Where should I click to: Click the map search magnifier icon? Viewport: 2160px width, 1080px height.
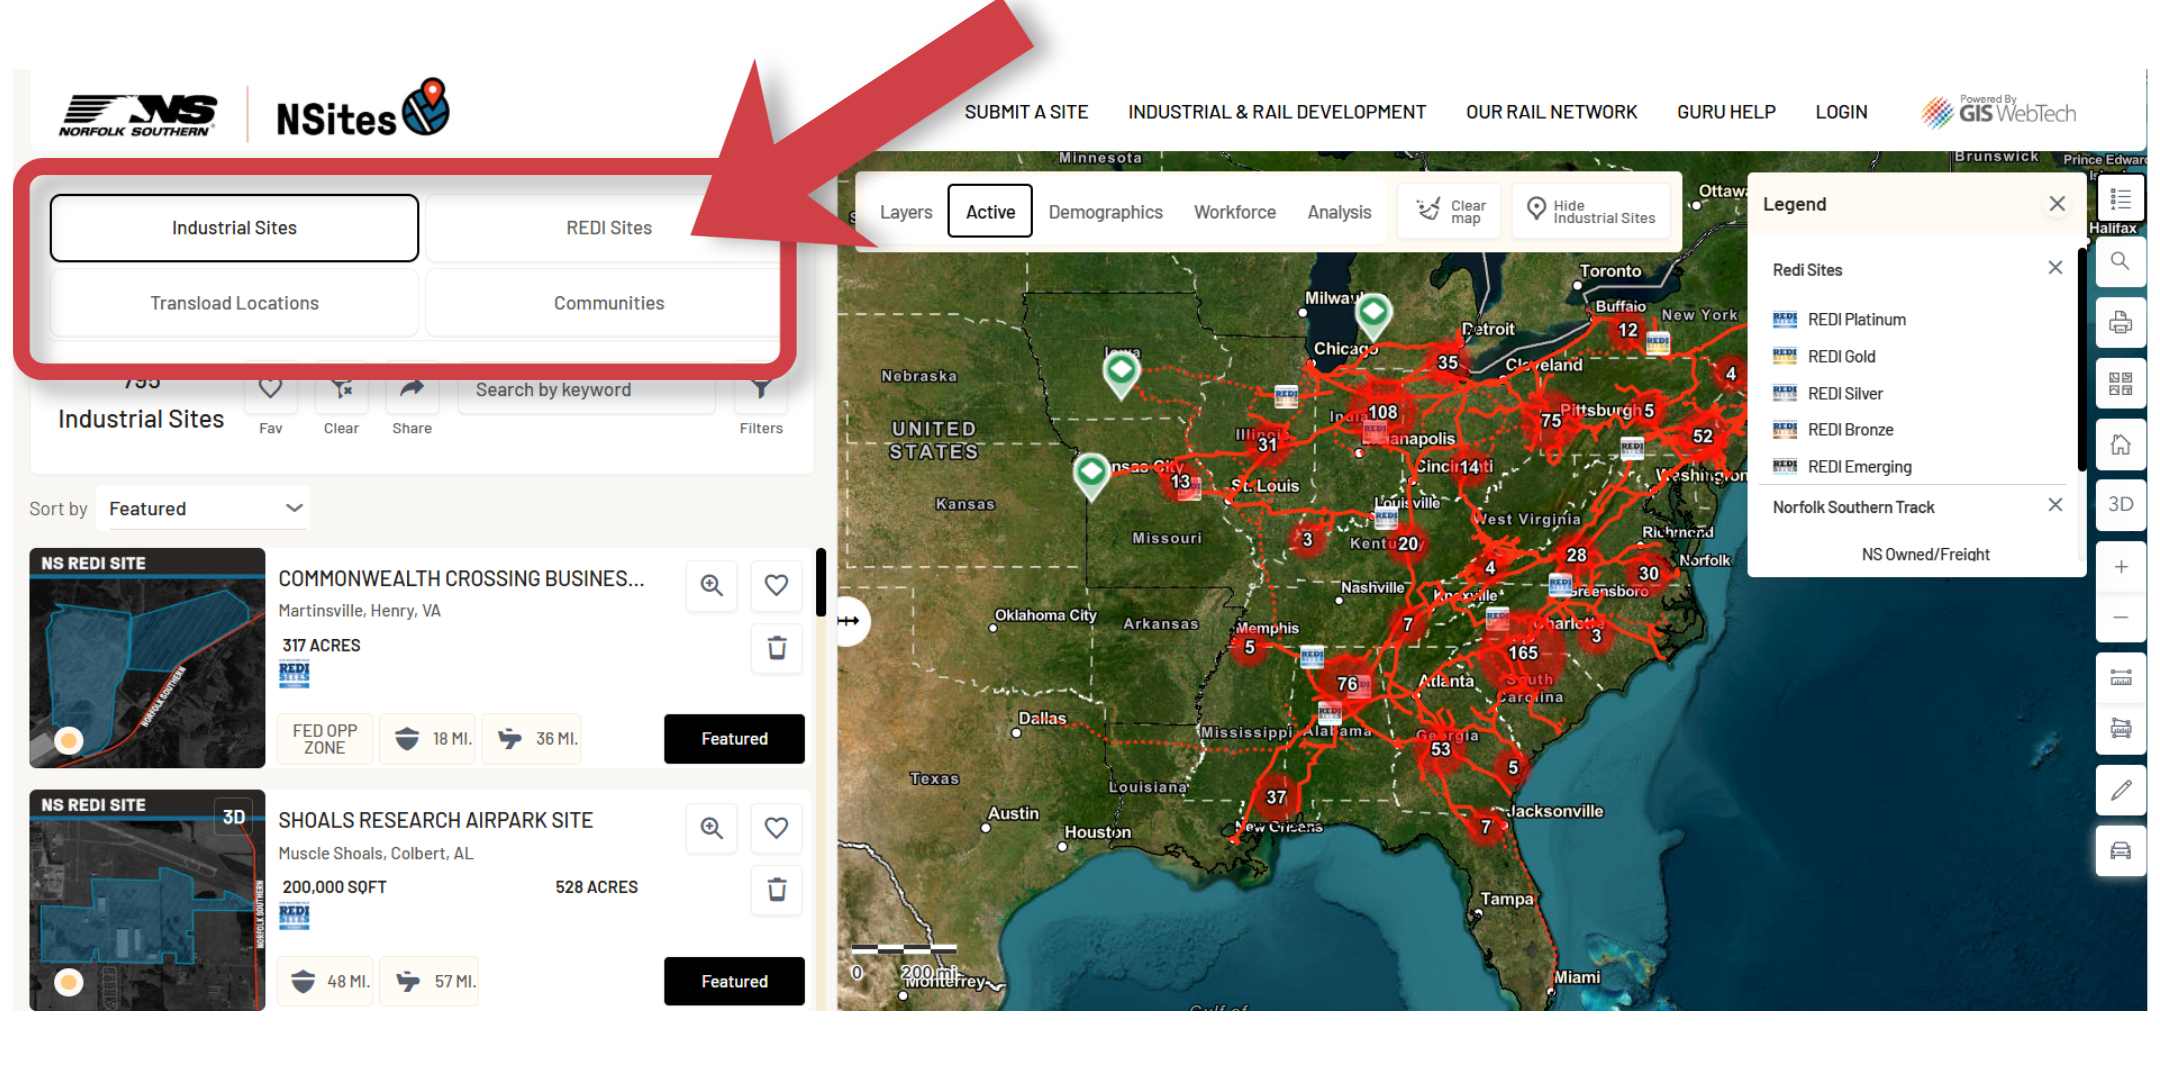2120,262
